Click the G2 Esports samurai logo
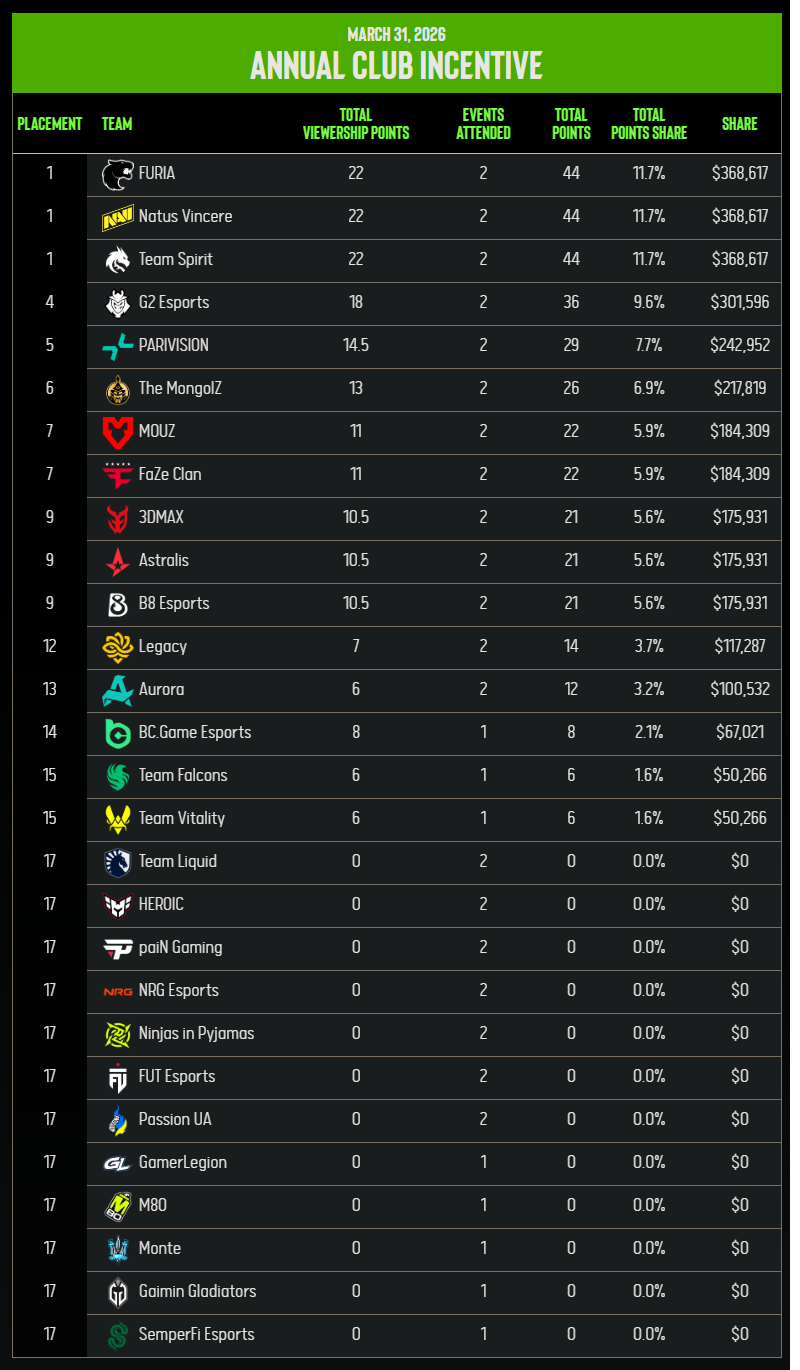 (117, 303)
